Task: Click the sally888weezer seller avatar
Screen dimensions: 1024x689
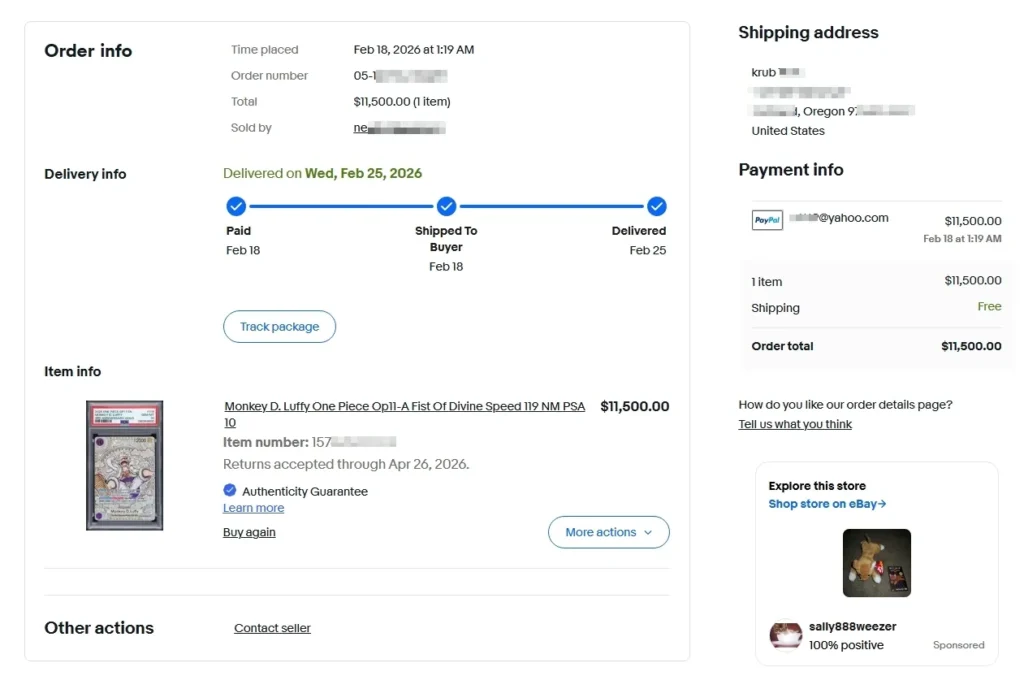Action: pos(785,635)
